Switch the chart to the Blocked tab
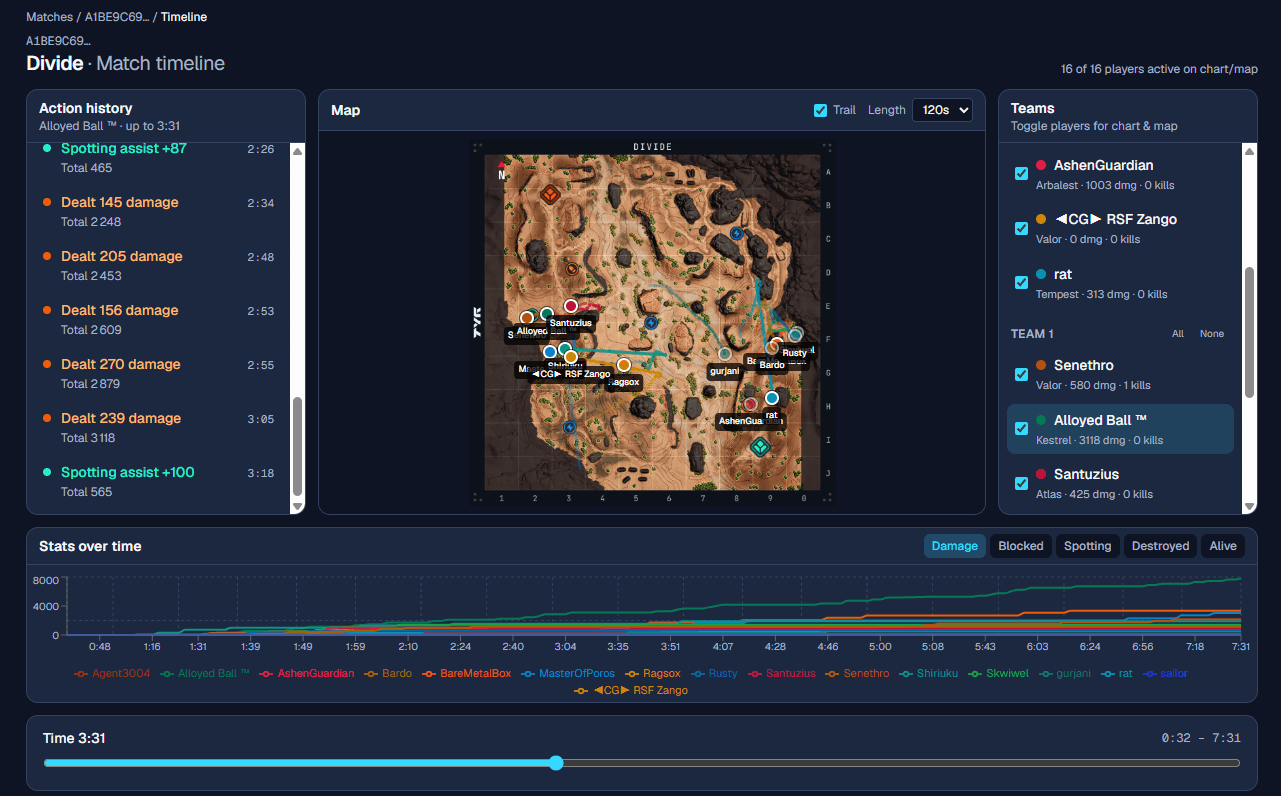This screenshot has height=796, width=1281. (1021, 546)
